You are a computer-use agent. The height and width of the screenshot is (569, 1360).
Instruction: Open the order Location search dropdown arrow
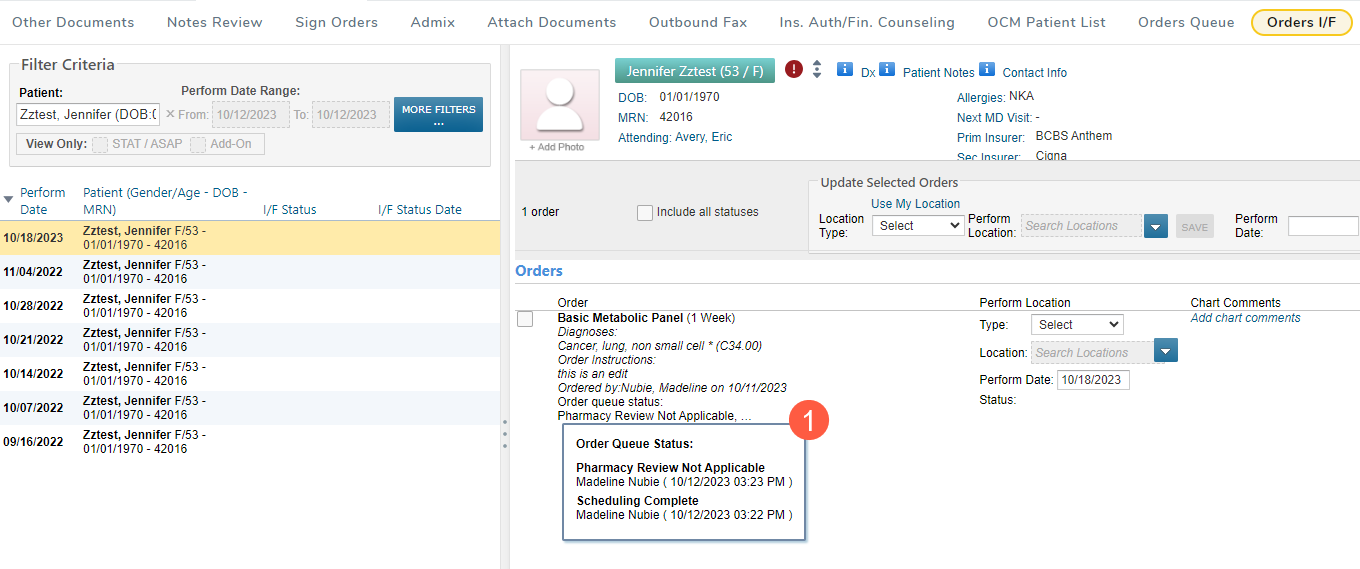1166,352
